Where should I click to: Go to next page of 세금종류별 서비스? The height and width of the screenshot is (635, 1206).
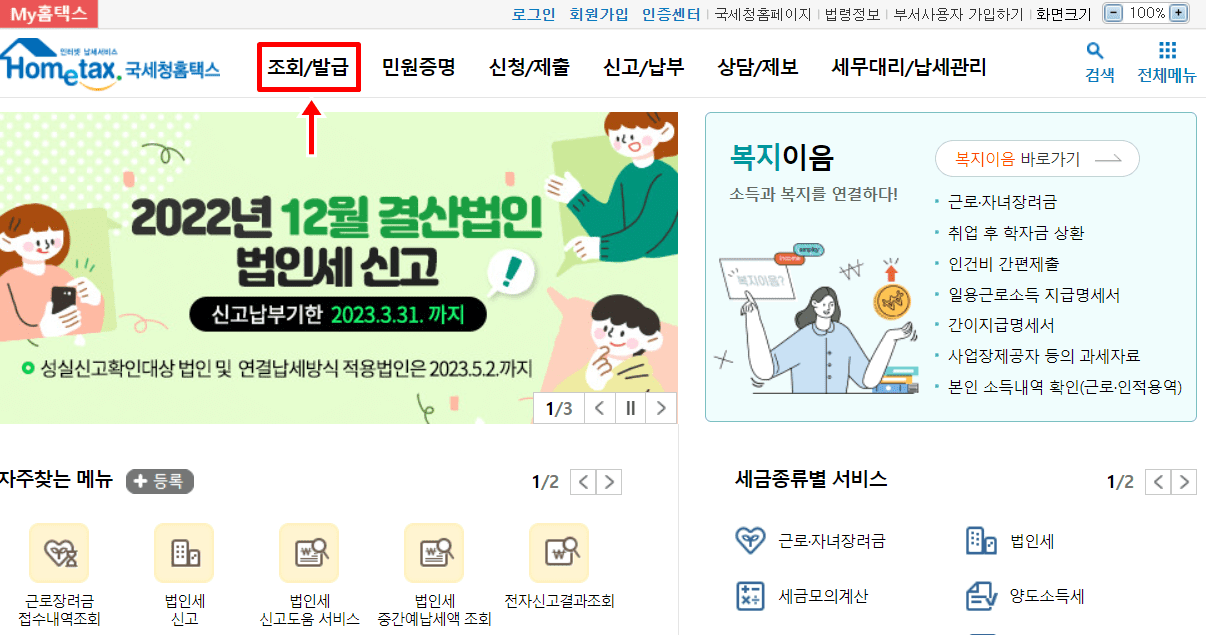(1184, 482)
